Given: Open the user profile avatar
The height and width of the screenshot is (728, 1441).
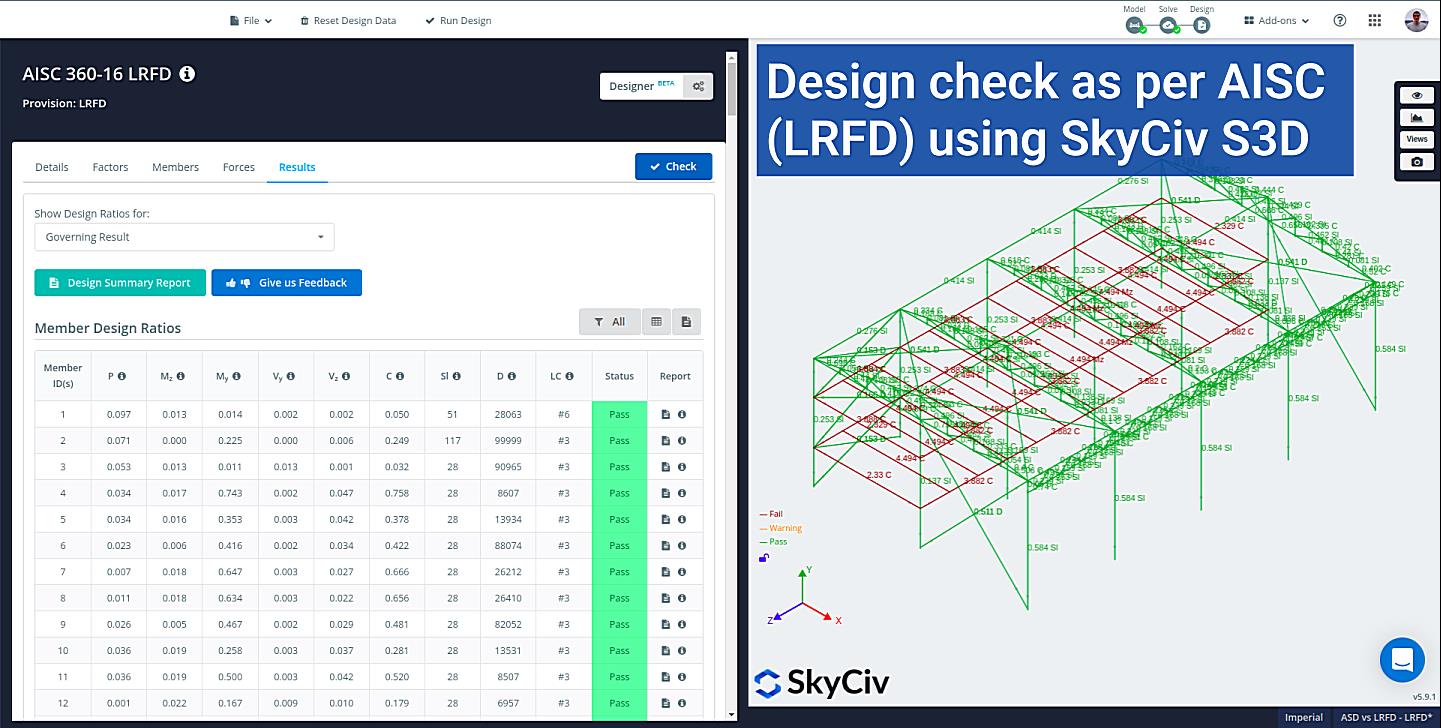Looking at the screenshot, I should [x=1416, y=20].
